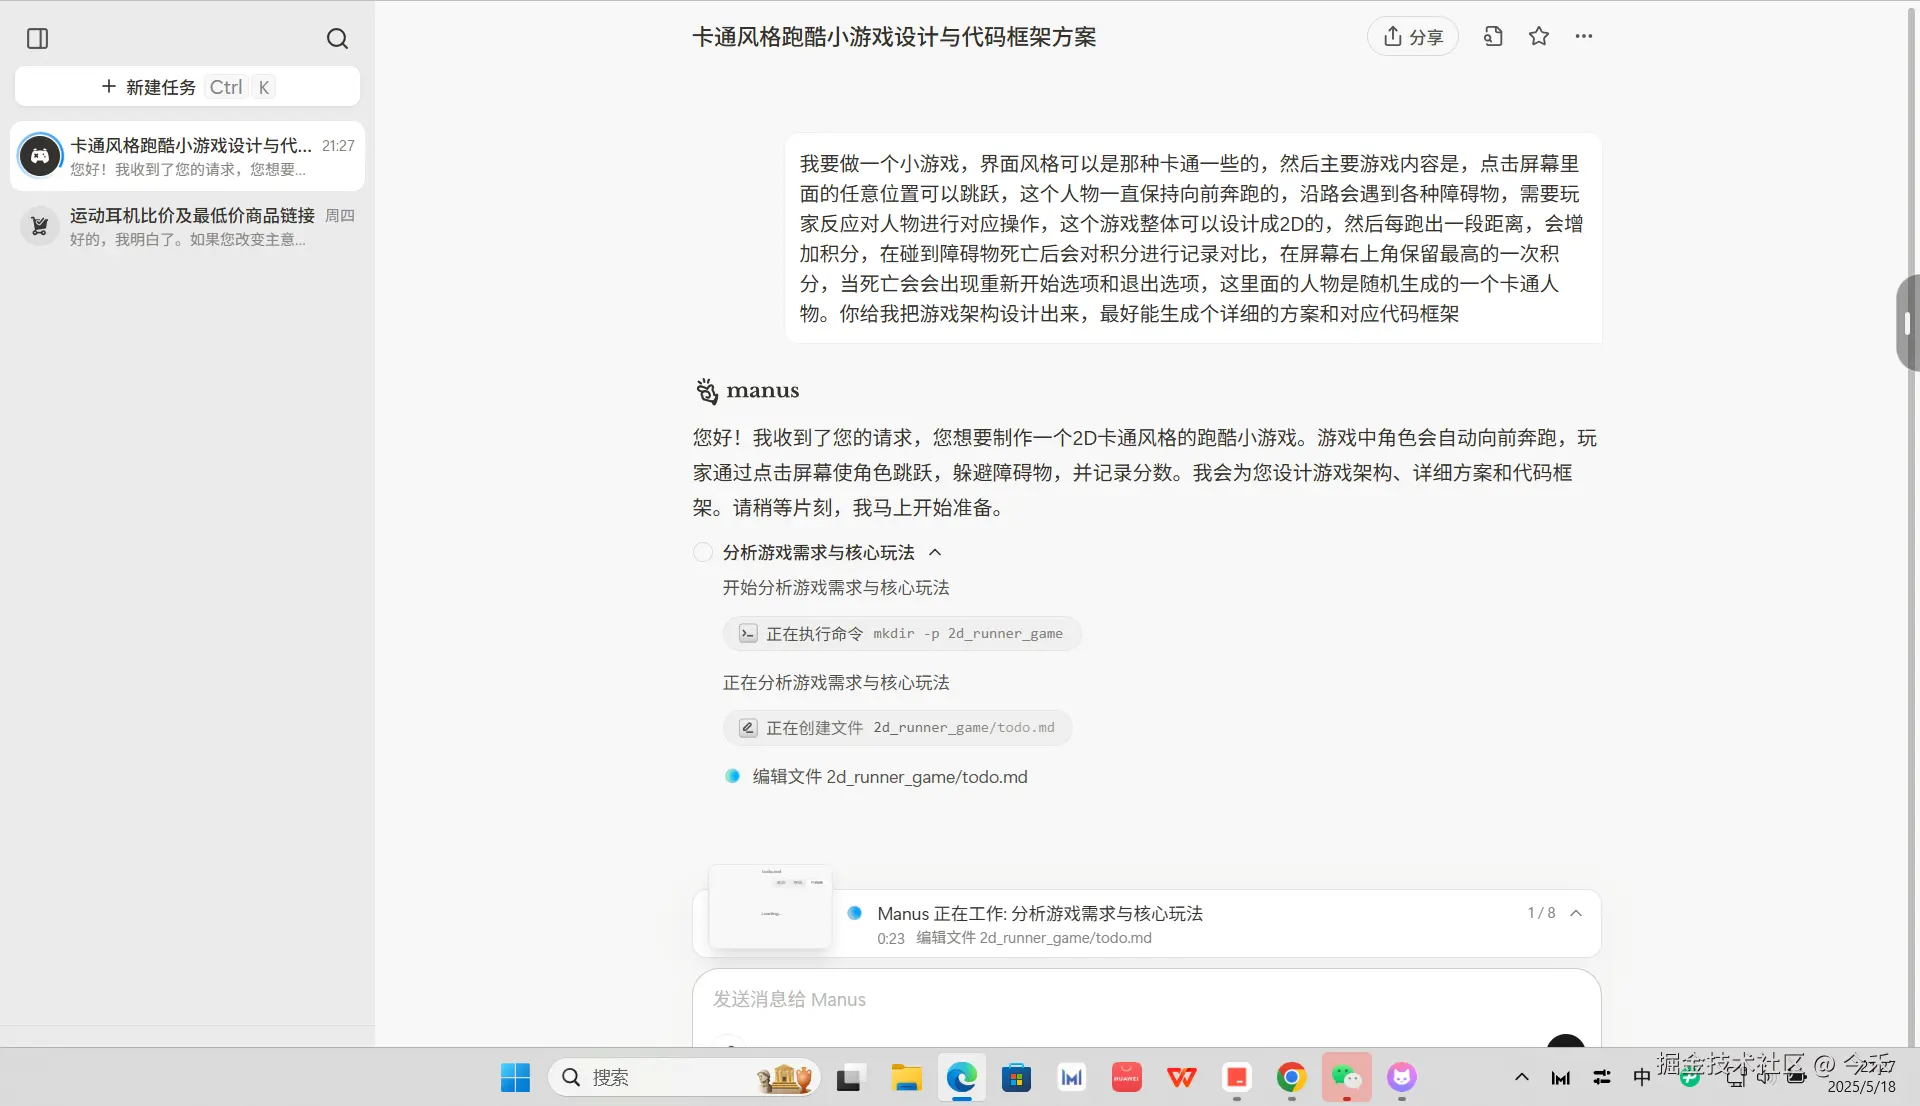1920x1106 pixels.
Task: Open the more options ellipsis menu
Action: (x=1584, y=36)
